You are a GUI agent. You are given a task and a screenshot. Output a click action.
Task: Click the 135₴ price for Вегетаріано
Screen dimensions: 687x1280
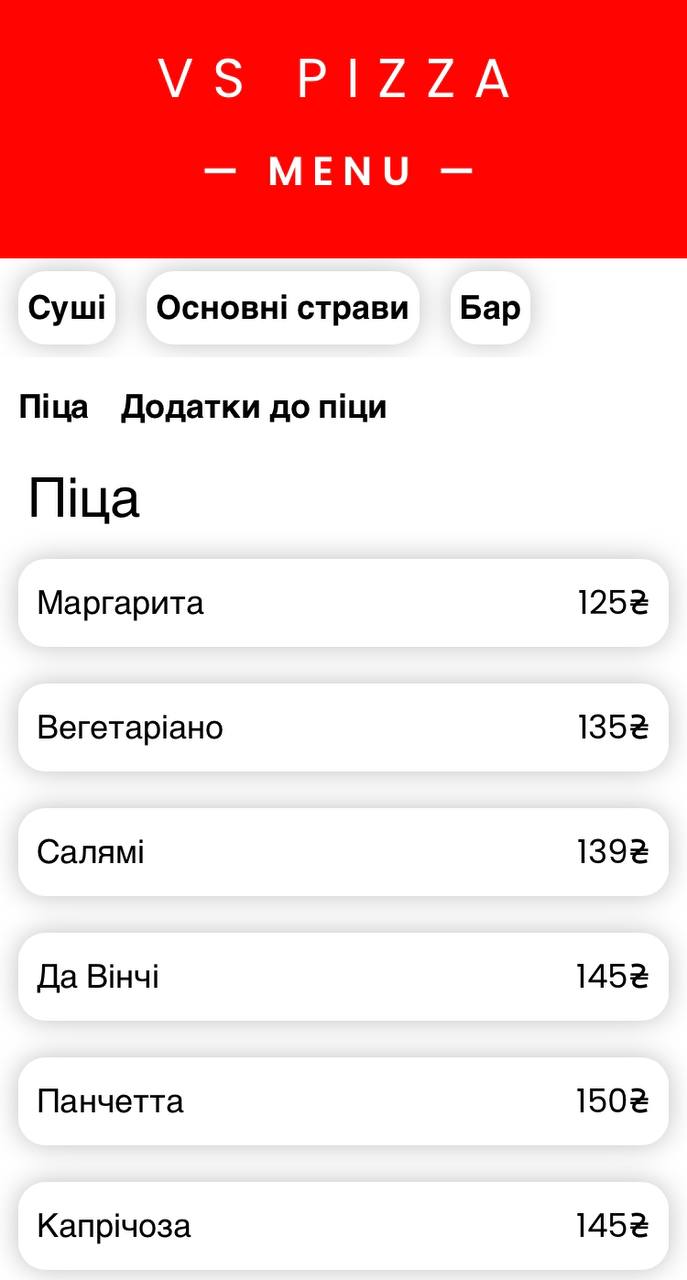[x=612, y=728]
